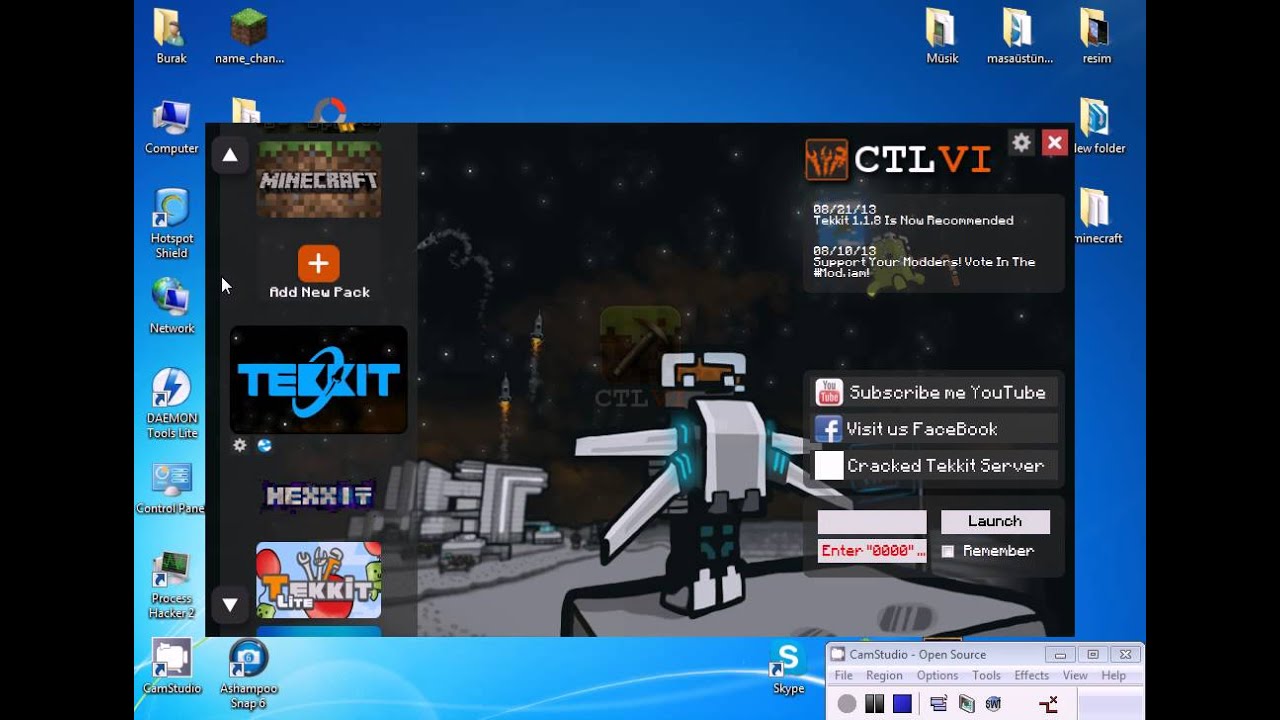Select Control Panel desktop icon
1280x720 pixels.
(x=171, y=486)
